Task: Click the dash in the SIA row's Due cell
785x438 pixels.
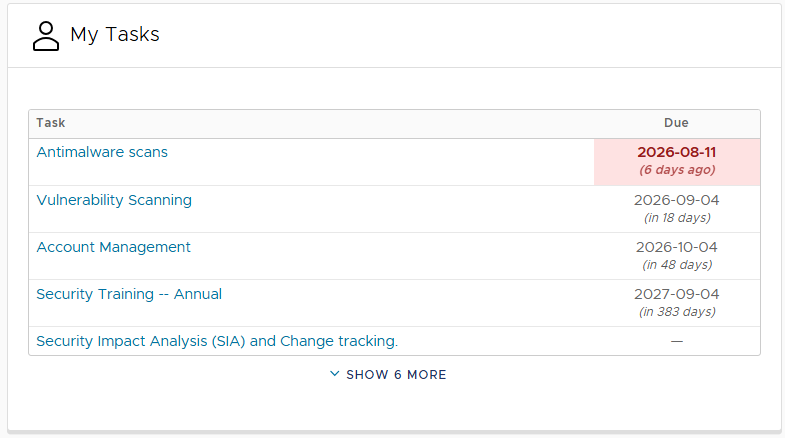Action: click(677, 341)
